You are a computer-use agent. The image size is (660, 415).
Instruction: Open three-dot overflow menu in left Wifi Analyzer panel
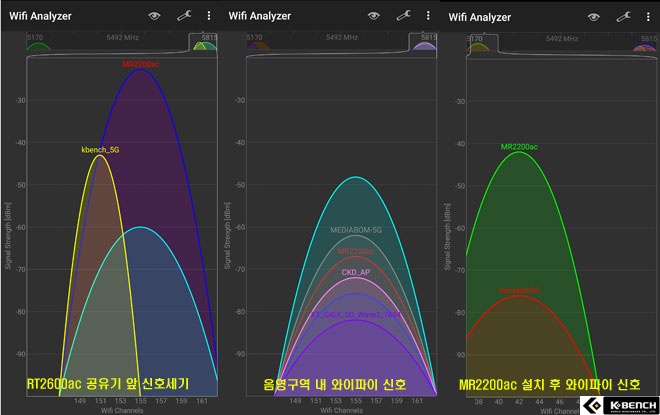[209, 16]
